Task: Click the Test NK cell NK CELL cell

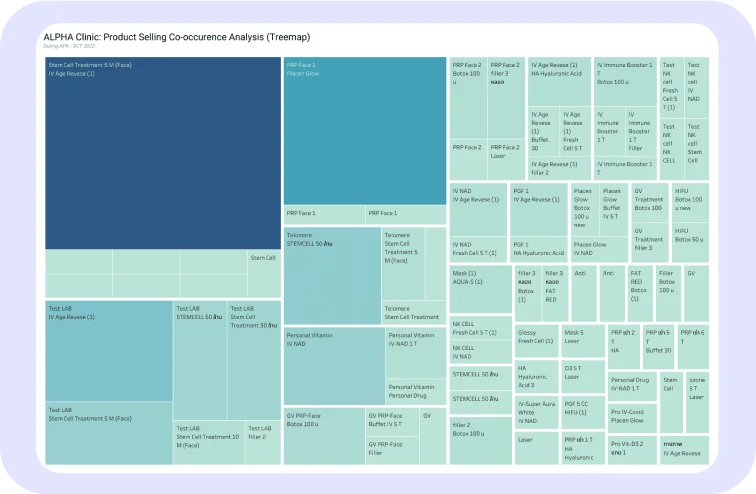Action: tap(672, 149)
